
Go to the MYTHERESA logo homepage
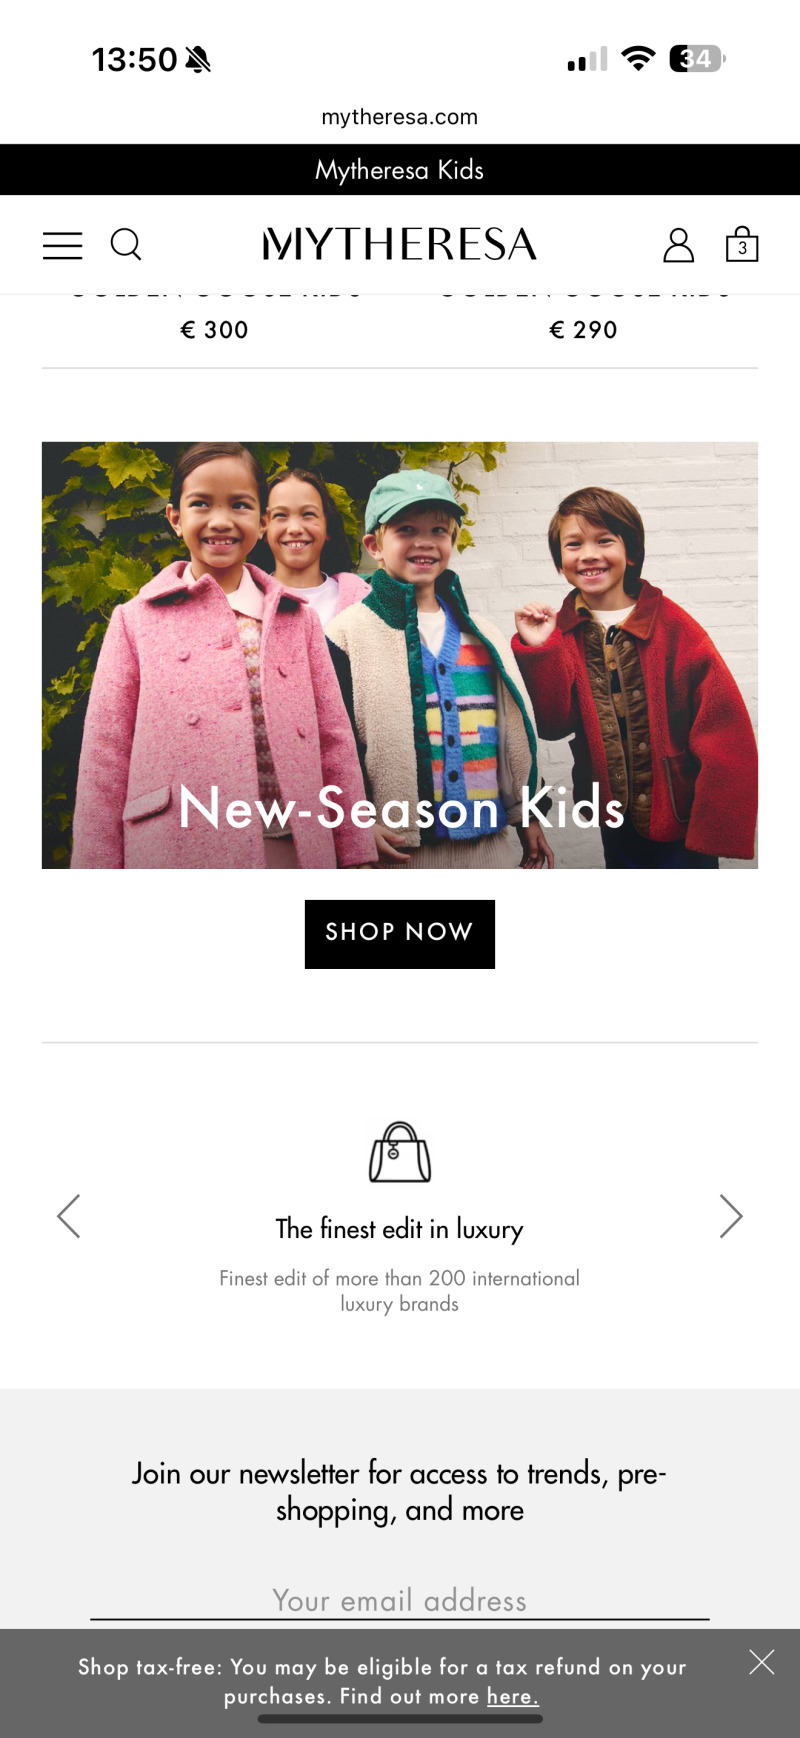400,244
